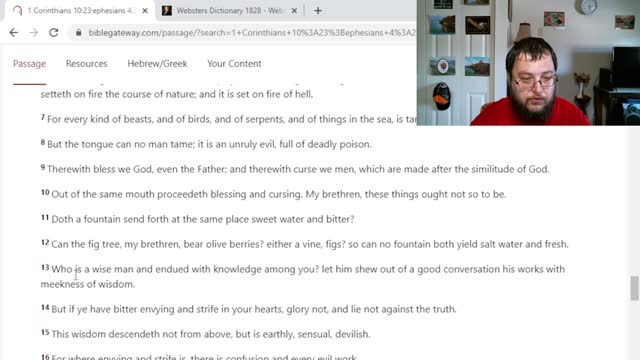Open the Hebrew/Greek tab
This screenshot has width=640, height=360.
click(x=157, y=64)
